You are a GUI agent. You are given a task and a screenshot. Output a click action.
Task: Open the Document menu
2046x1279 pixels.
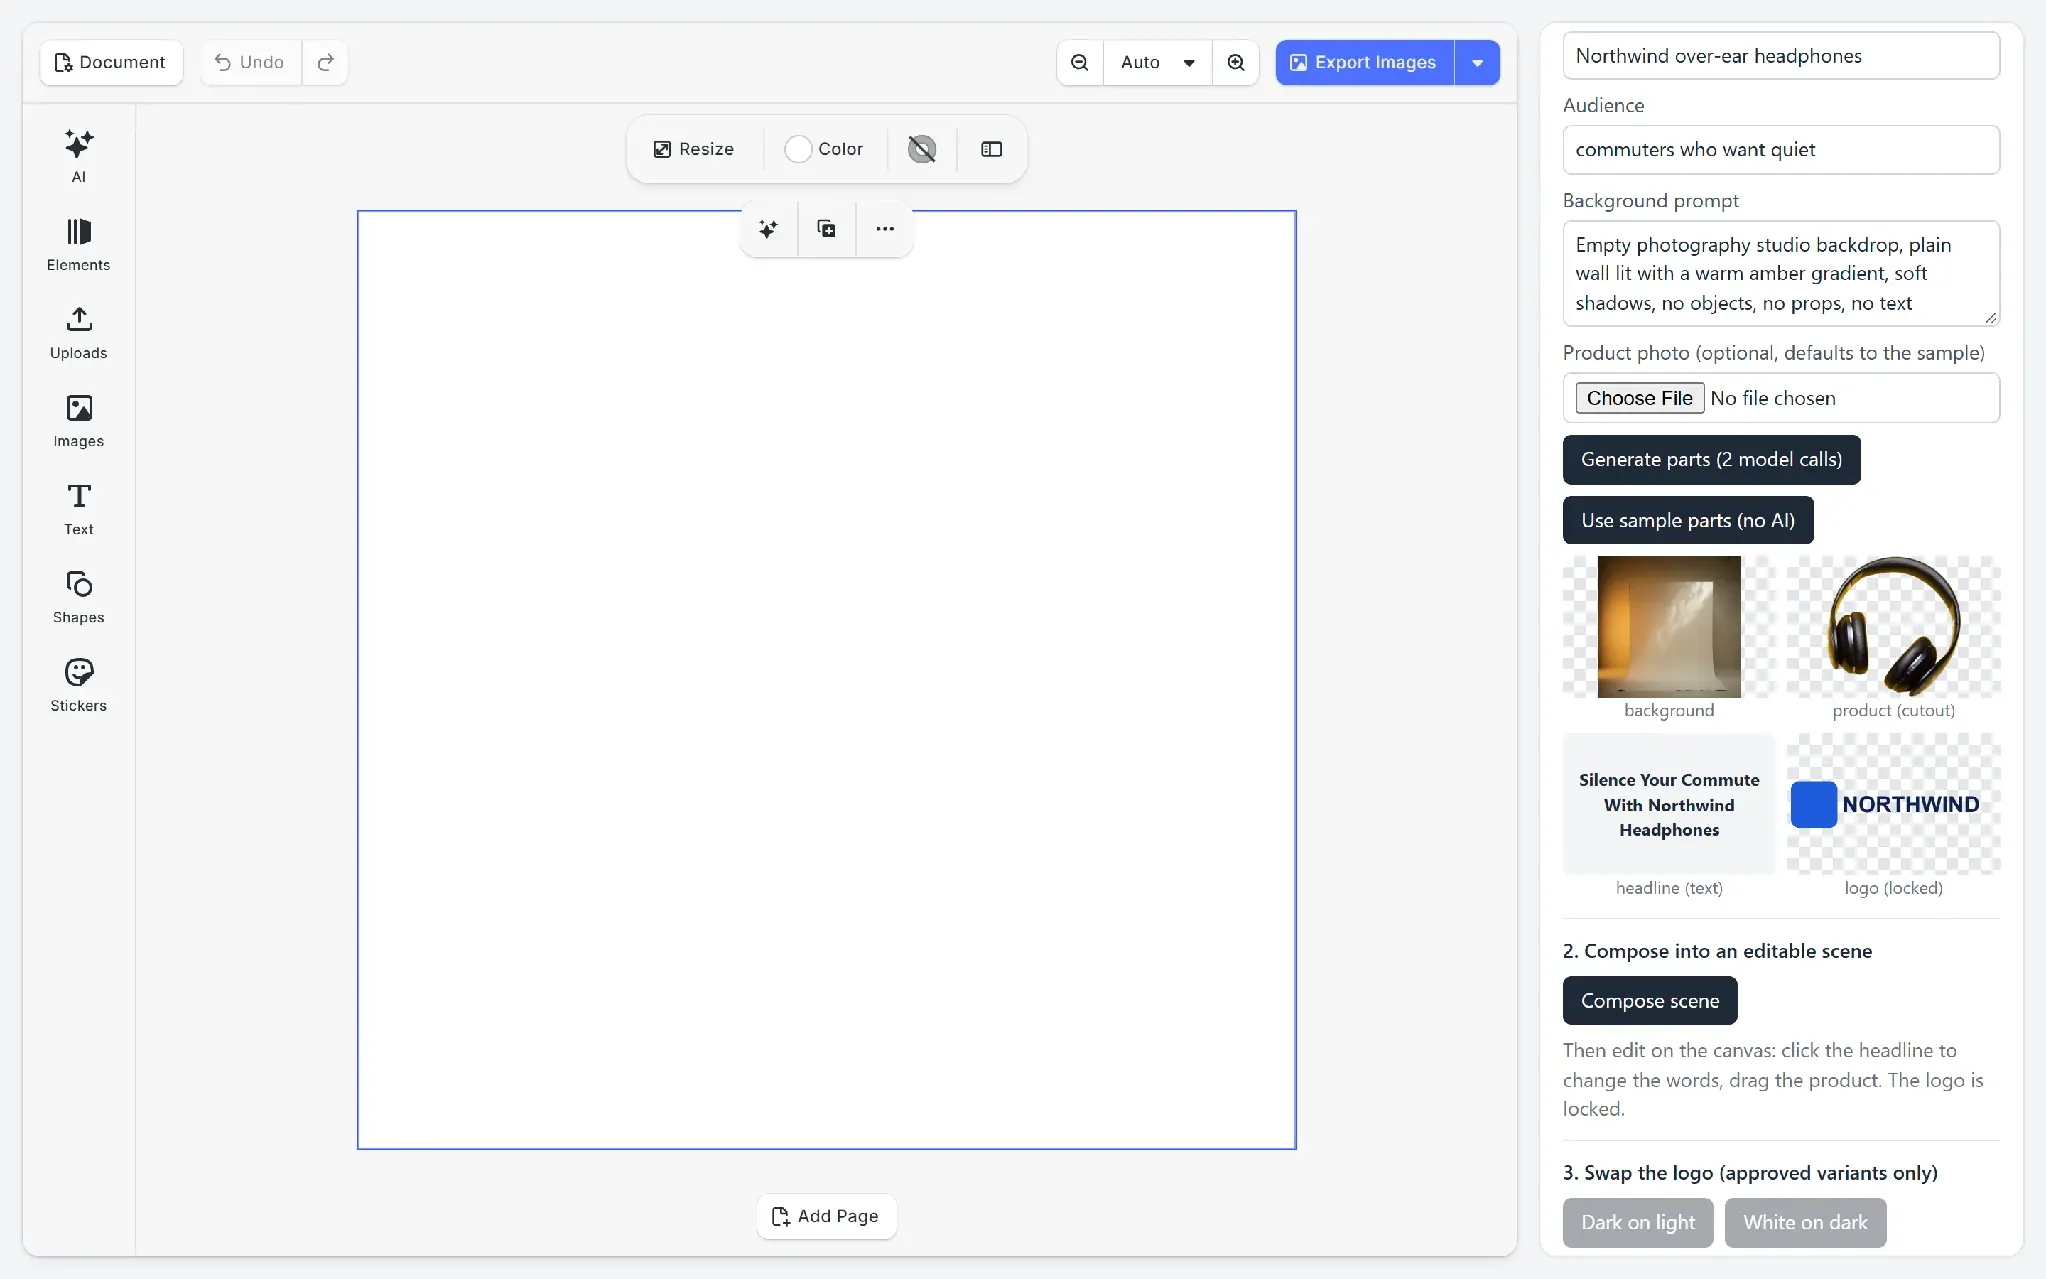point(111,62)
